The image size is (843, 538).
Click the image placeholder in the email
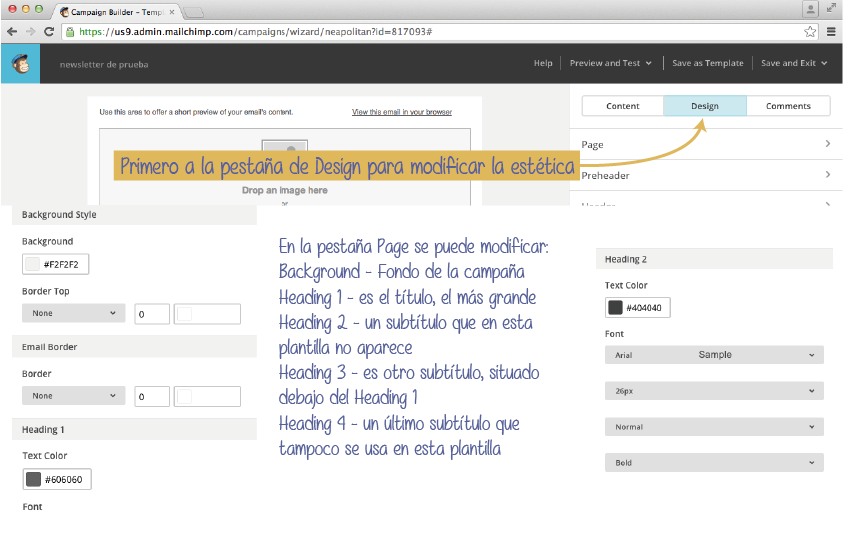click(285, 146)
